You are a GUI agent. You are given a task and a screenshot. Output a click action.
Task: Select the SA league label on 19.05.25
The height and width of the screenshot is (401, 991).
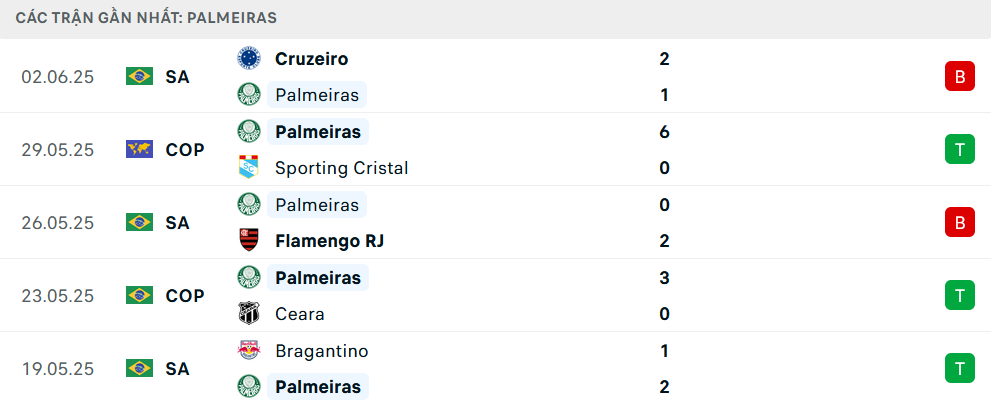click(x=177, y=368)
